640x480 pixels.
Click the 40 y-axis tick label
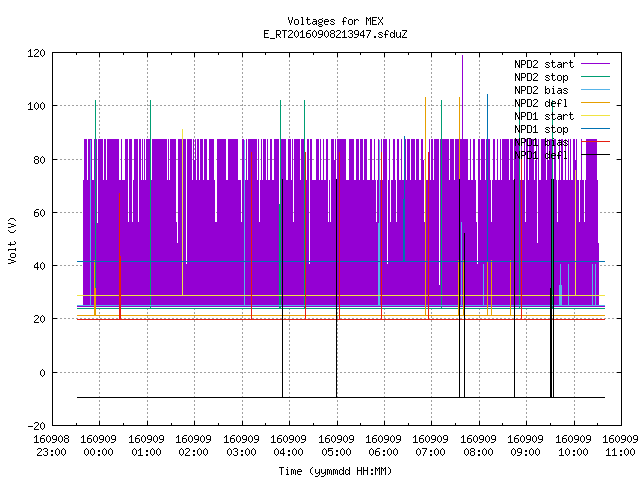point(39,266)
